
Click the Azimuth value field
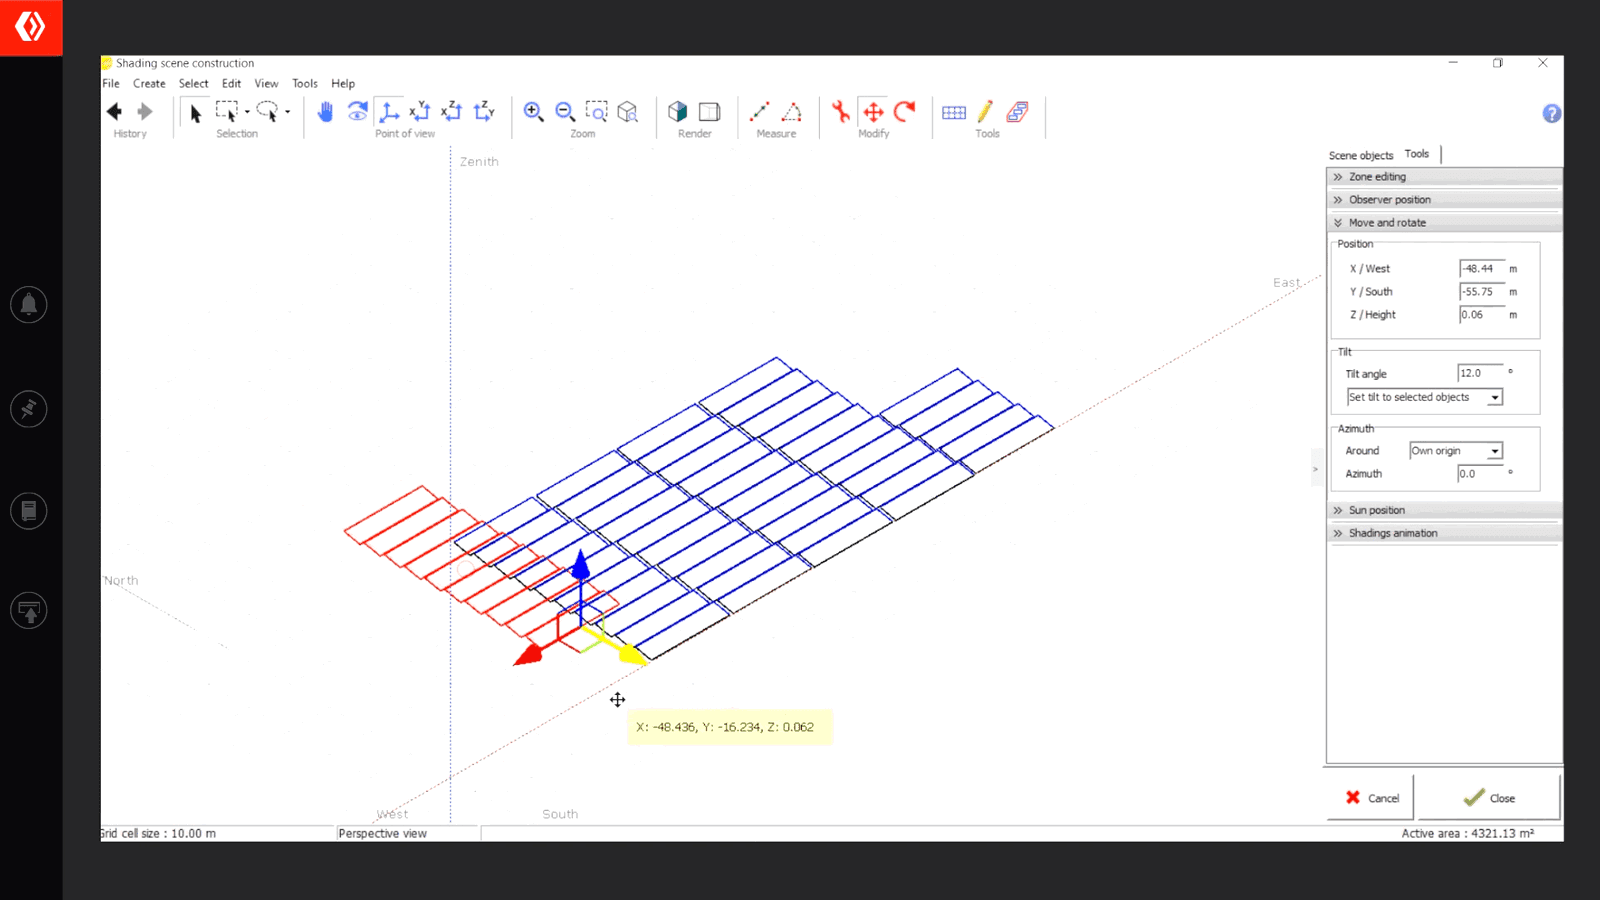(1480, 474)
